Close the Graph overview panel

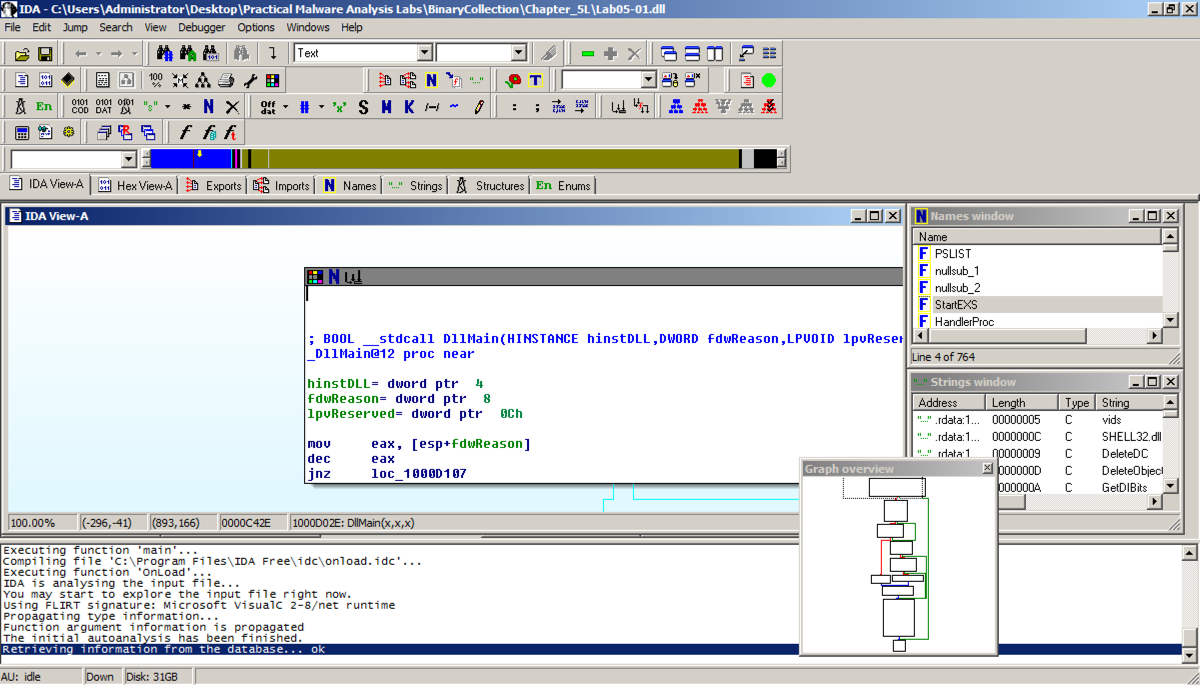click(x=987, y=468)
